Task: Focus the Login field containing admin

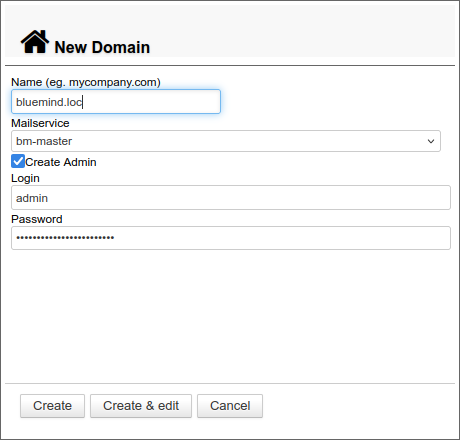Action: [231, 198]
